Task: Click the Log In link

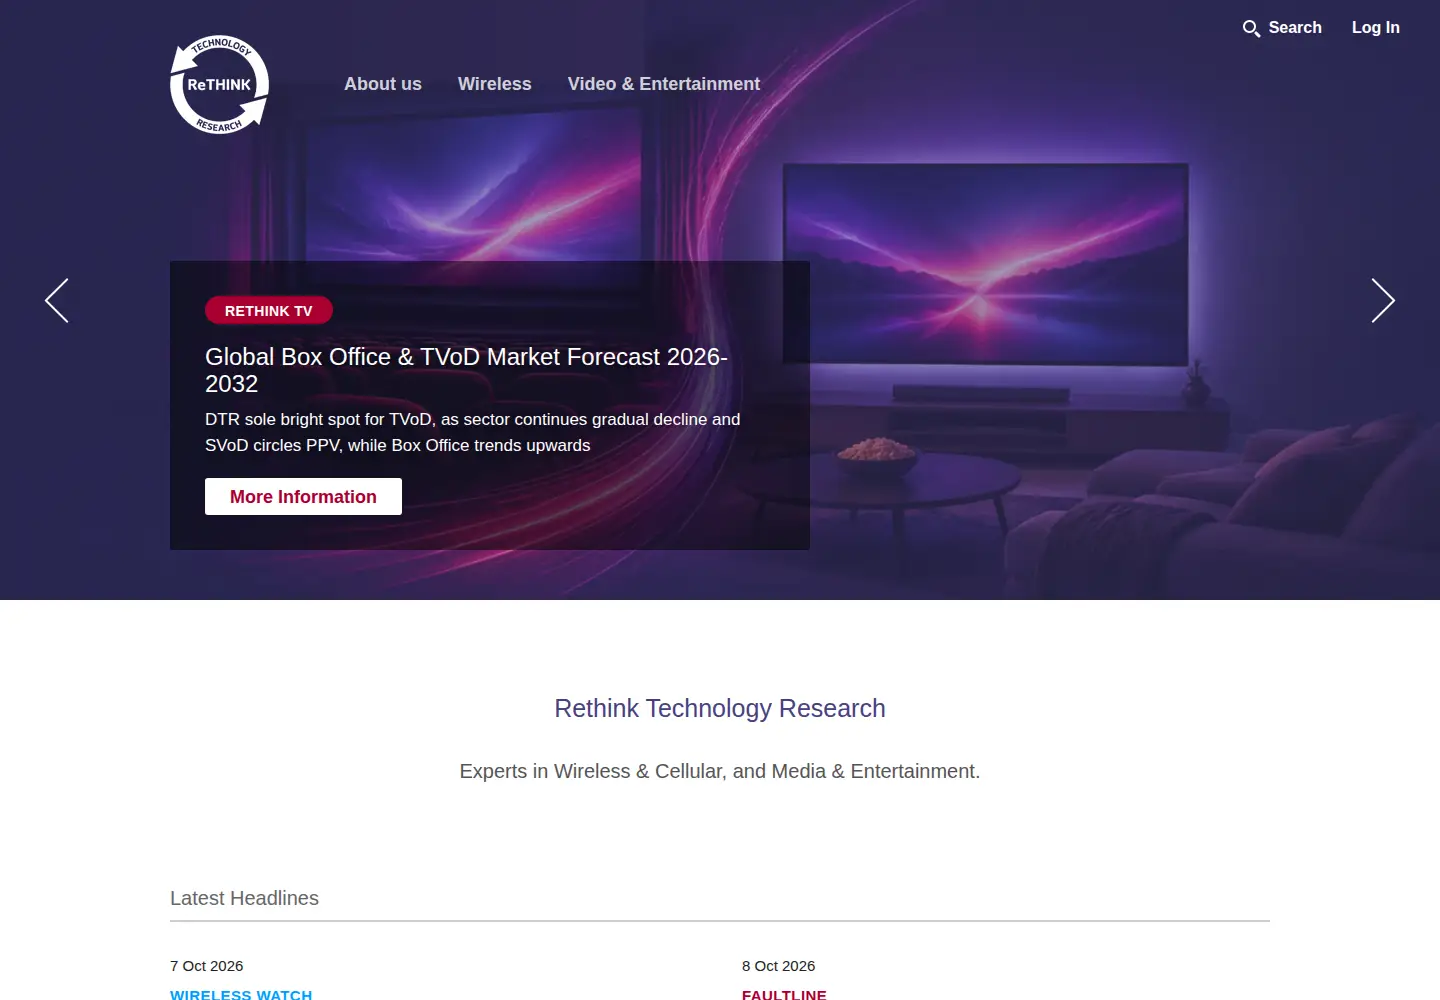Action: coord(1376,28)
